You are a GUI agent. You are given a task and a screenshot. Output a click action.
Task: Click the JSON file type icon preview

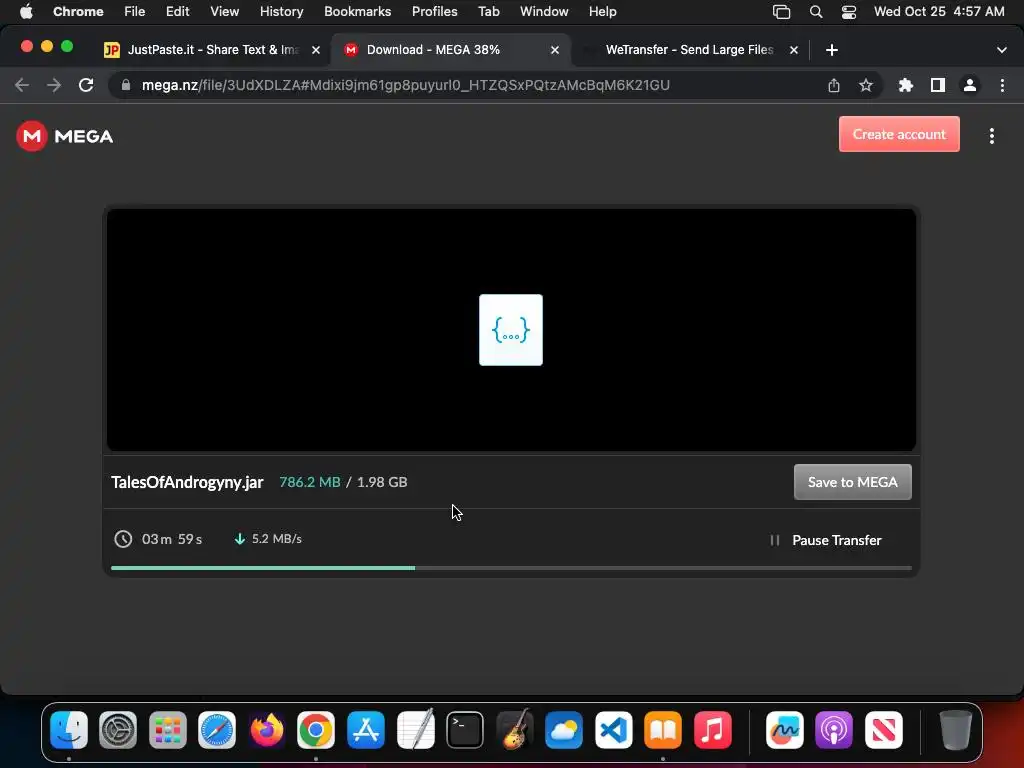[511, 330]
